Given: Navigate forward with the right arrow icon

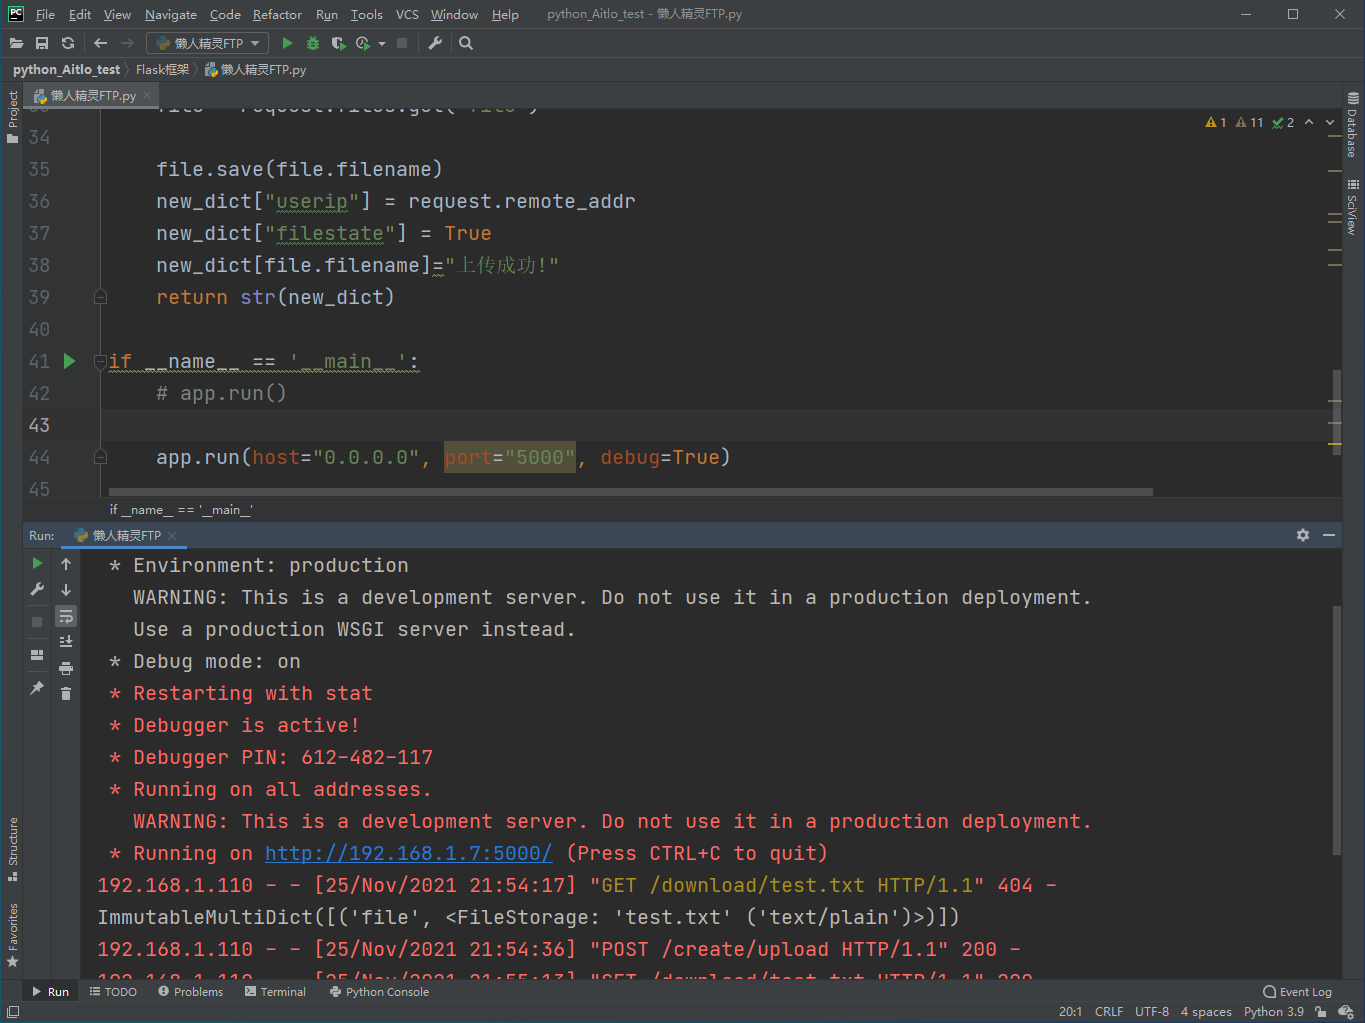Looking at the screenshot, I should [x=127, y=43].
